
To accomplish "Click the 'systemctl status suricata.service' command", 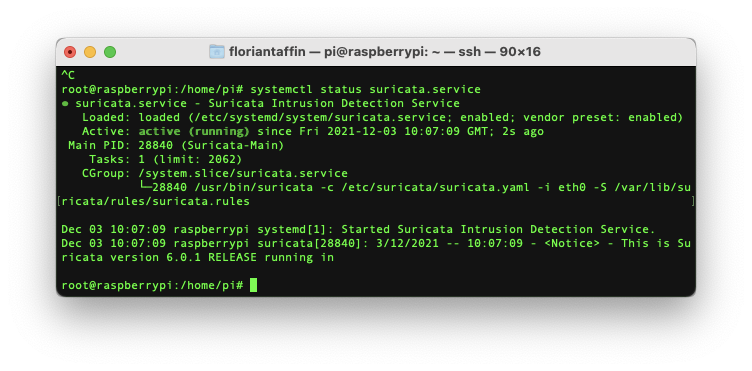I will pos(365,89).
